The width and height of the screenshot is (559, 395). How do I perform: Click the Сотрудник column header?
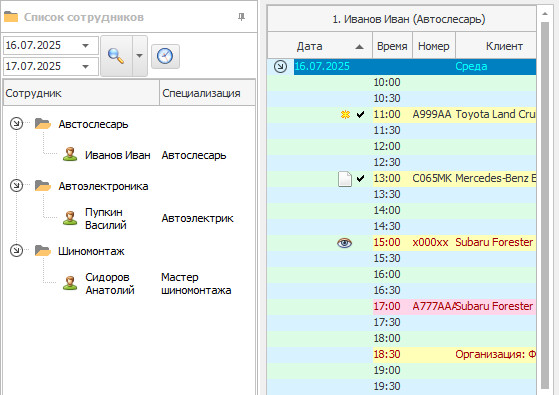click(x=81, y=93)
